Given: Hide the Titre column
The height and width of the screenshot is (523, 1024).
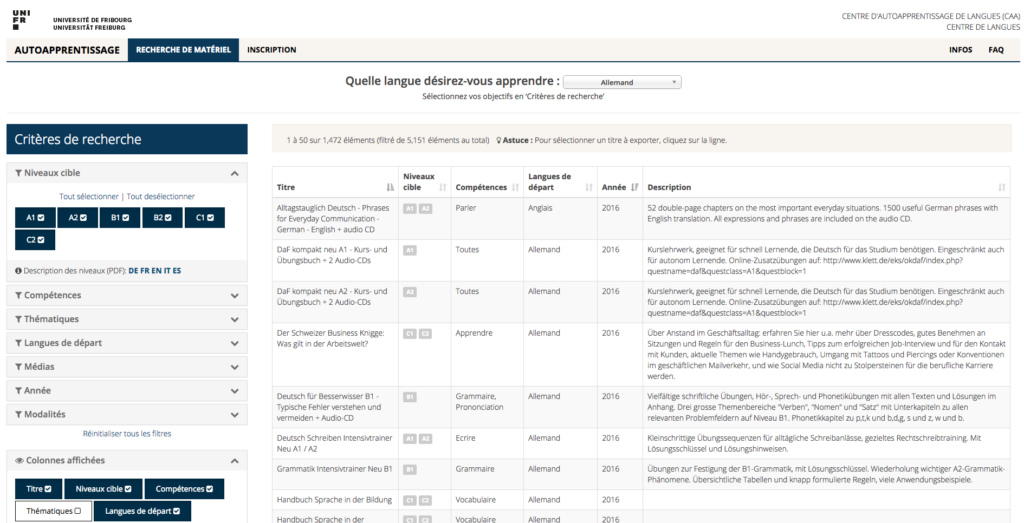Looking at the screenshot, I should pos(39,488).
